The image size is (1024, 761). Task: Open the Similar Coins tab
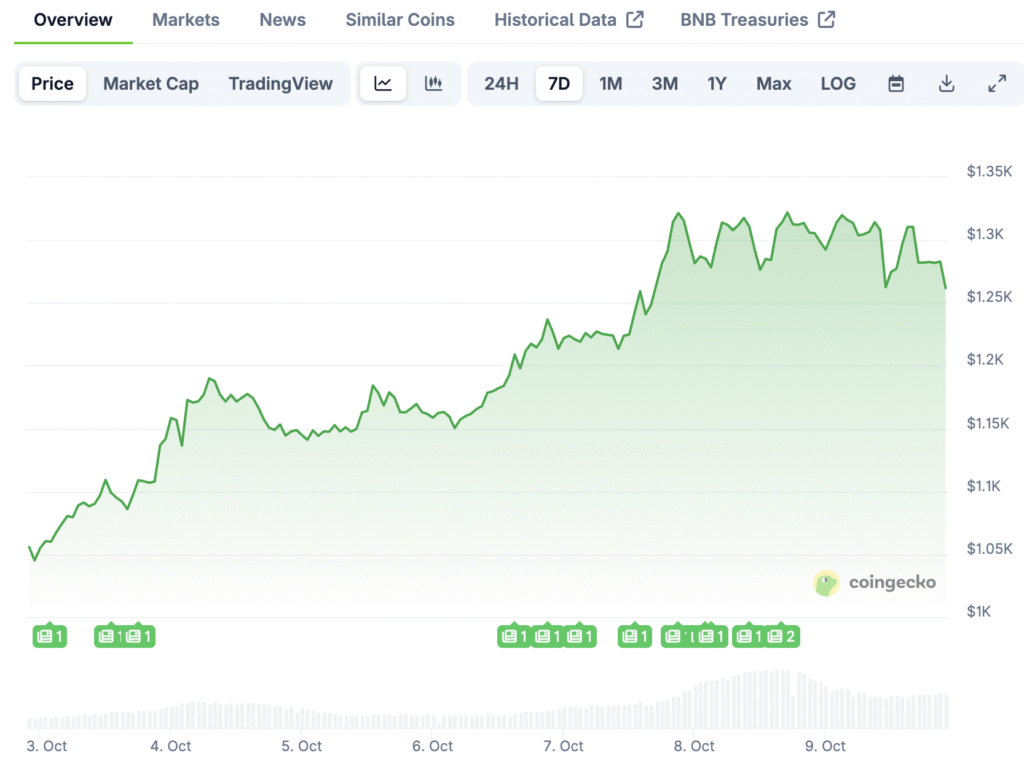(x=400, y=20)
